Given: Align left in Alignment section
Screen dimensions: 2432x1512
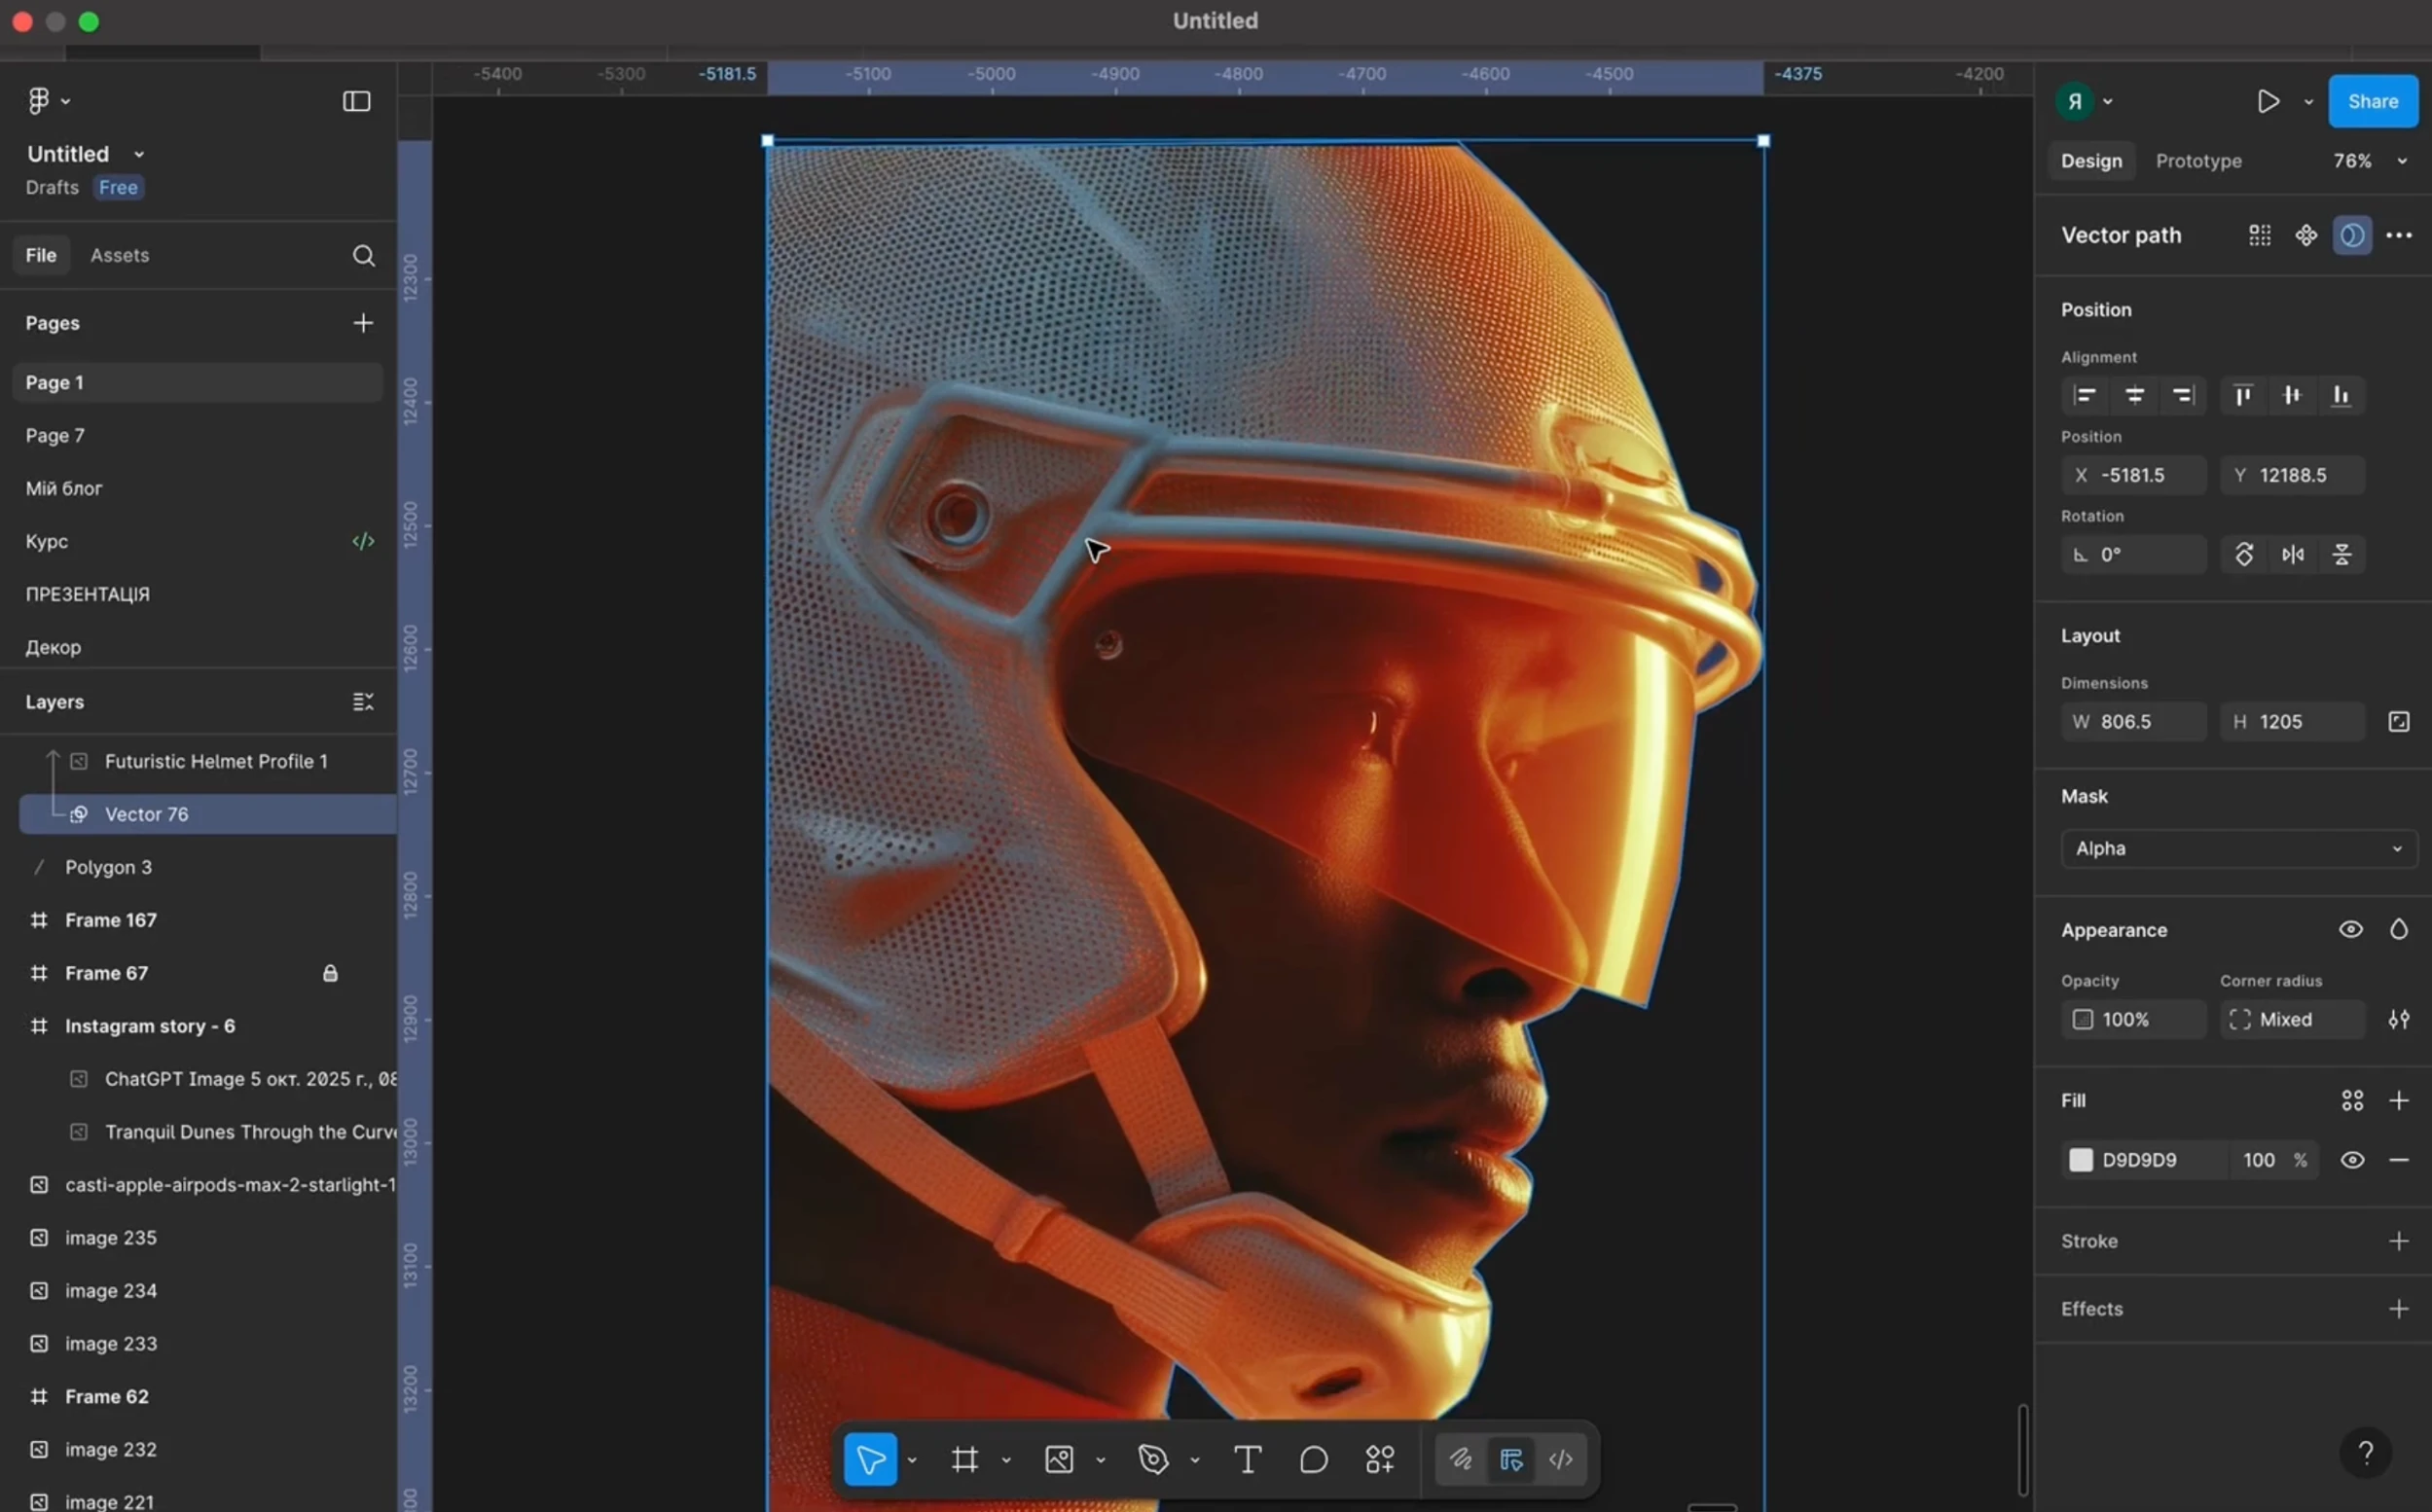Looking at the screenshot, I should coord(2085,395).
